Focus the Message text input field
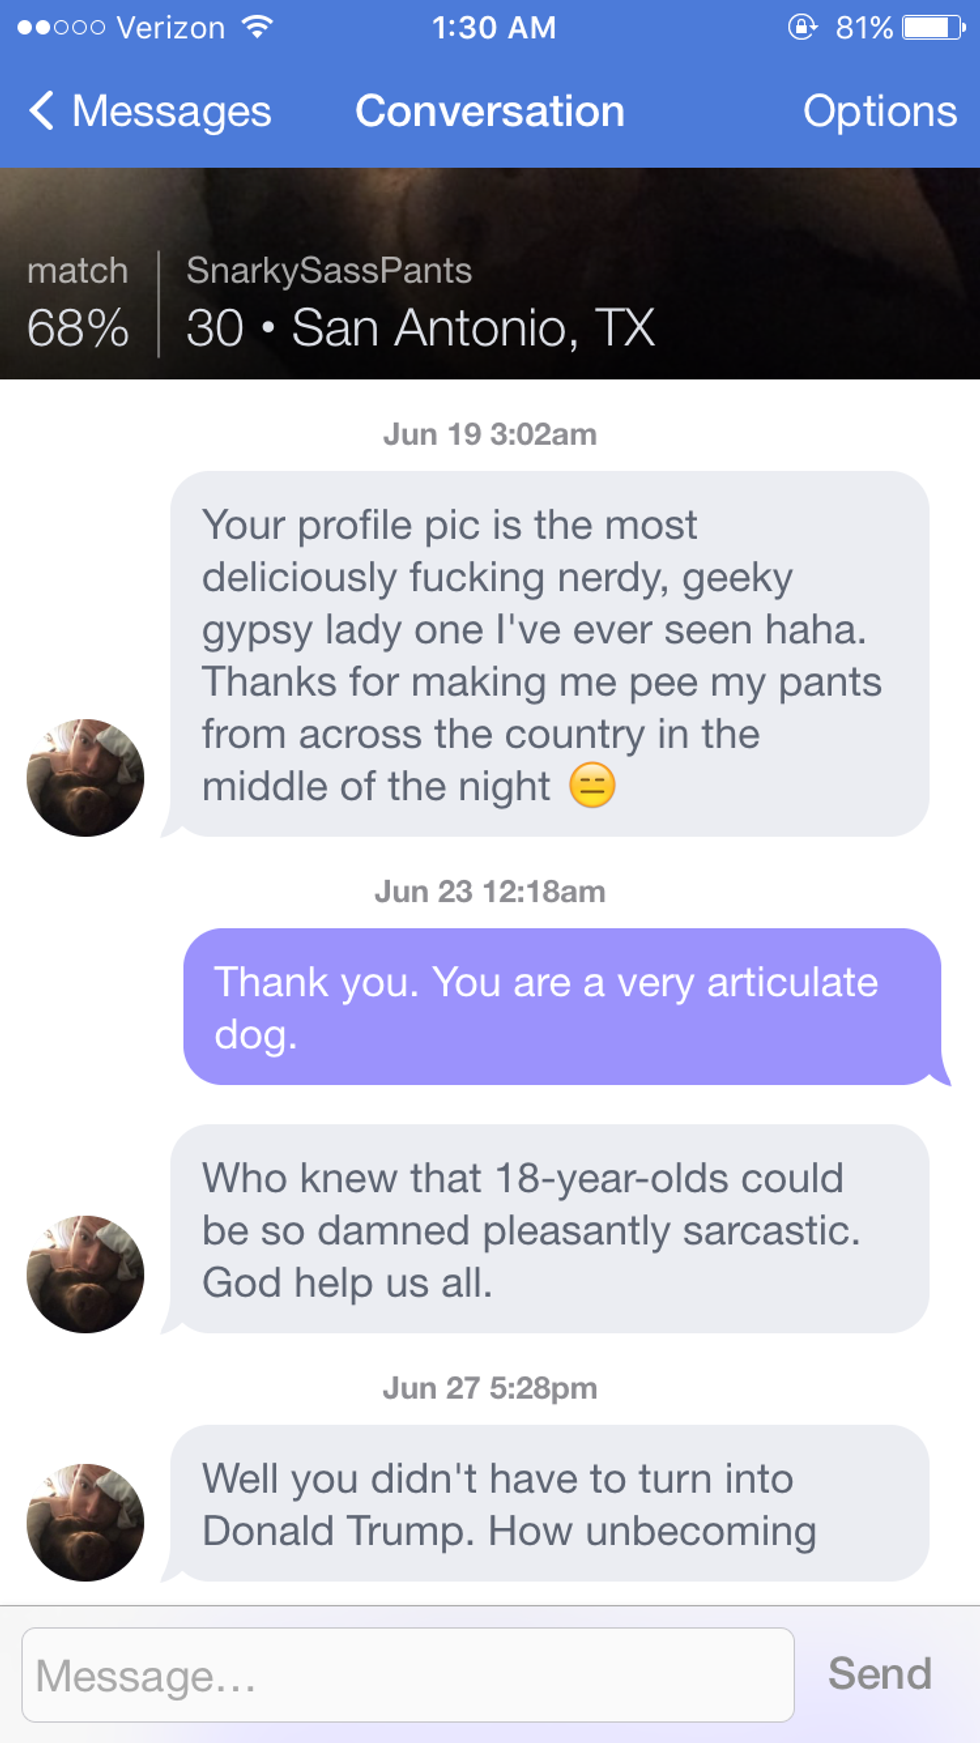 [408, 1675]
